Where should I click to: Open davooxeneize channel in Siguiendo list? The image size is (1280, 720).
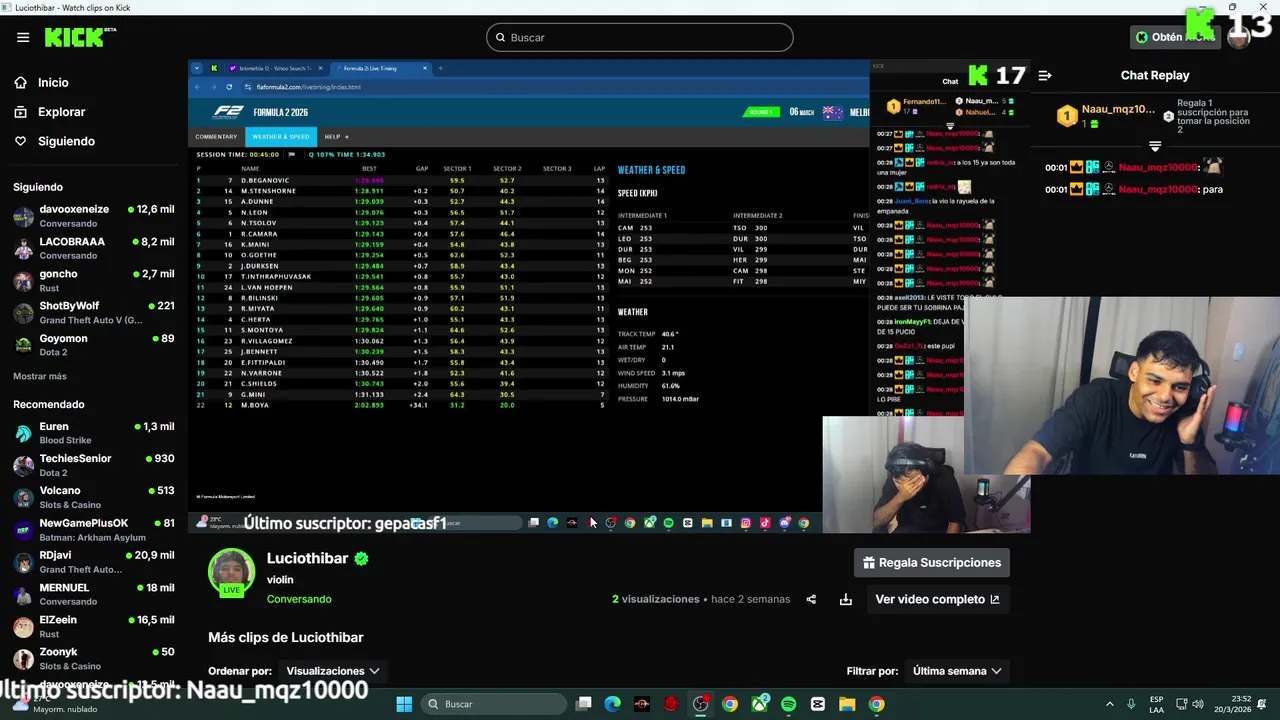click(94, 216)
